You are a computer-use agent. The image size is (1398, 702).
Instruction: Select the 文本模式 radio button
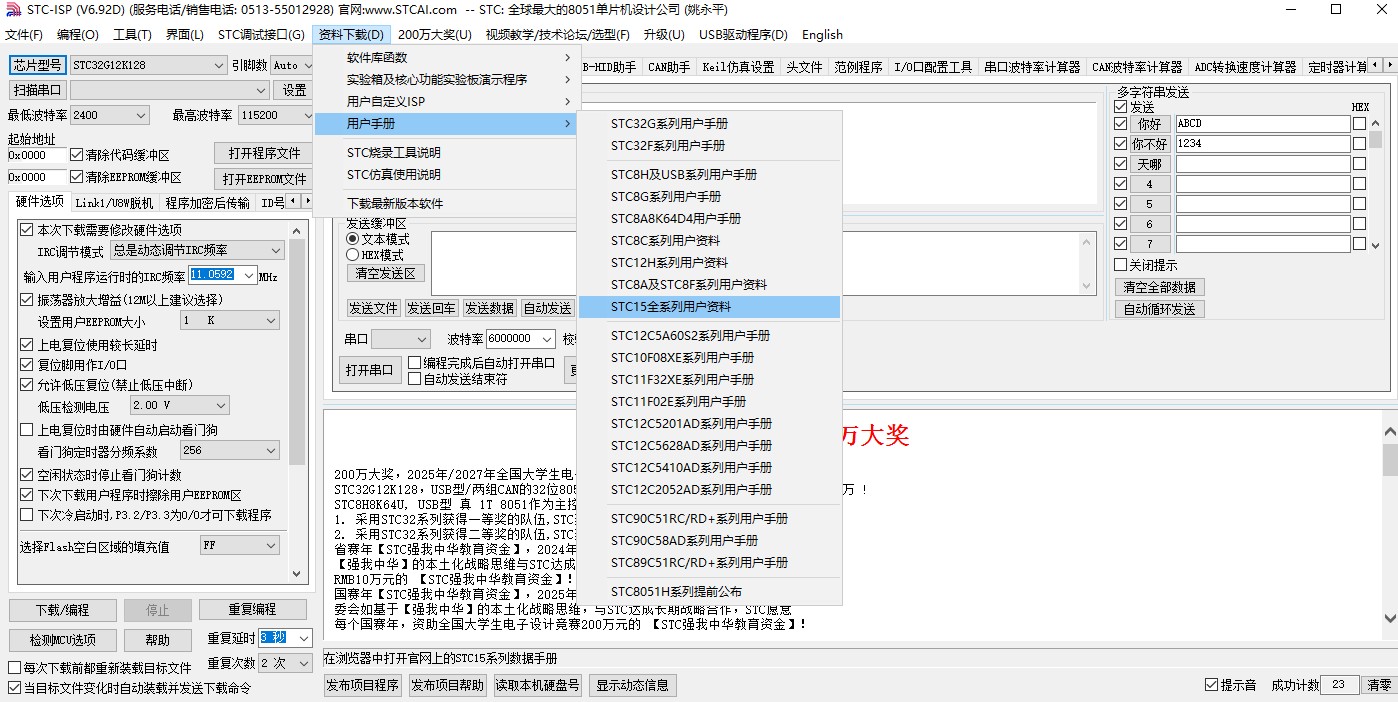point(352,240)
